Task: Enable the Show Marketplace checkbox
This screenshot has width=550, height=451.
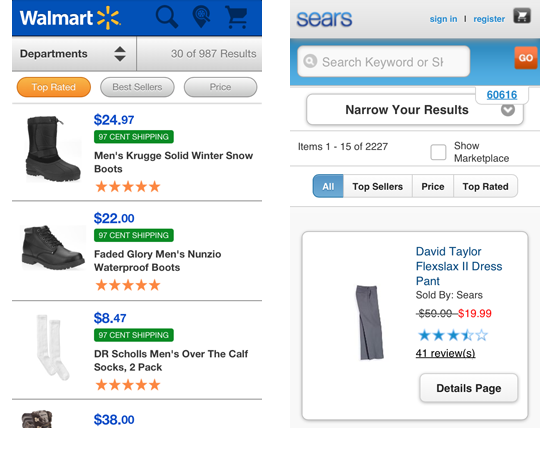Action: tap(438, 152)
